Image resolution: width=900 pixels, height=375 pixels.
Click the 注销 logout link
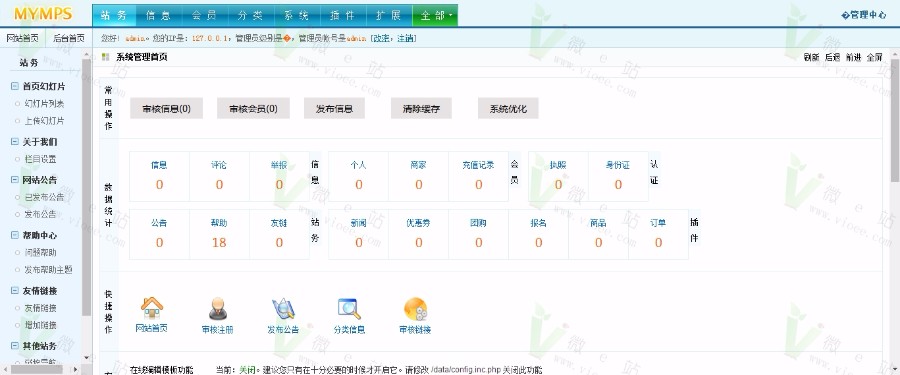(405, 38)
